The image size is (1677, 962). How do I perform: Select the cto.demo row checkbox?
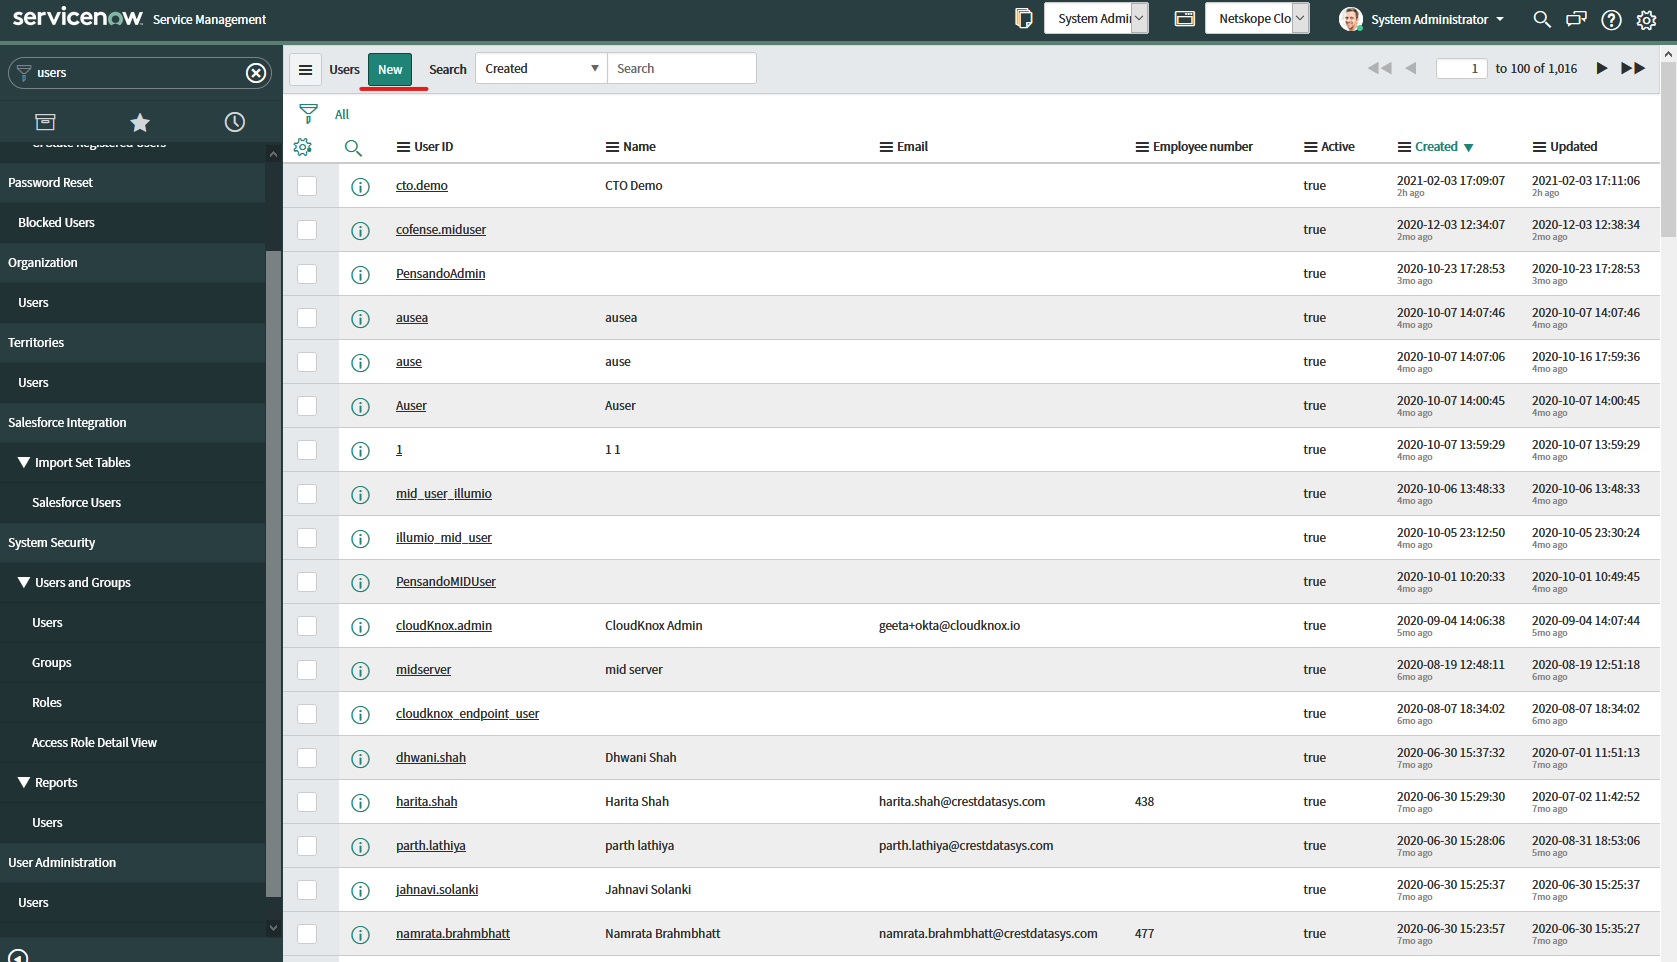coord(307,186)
